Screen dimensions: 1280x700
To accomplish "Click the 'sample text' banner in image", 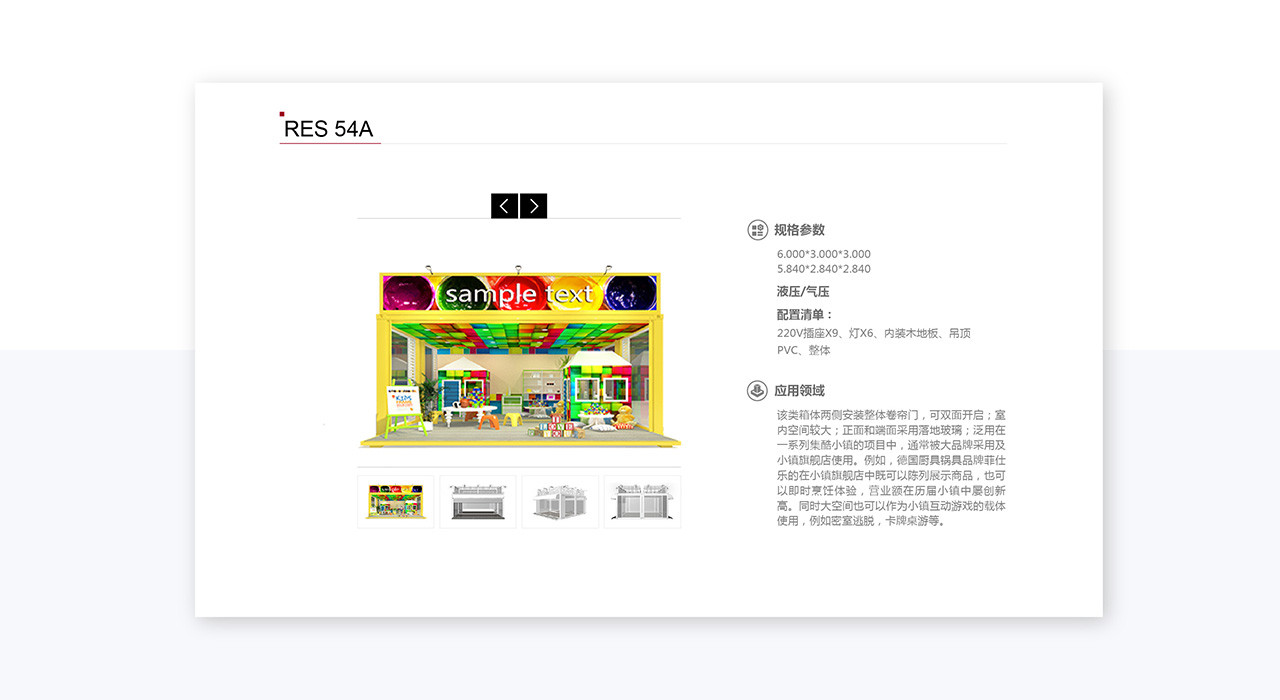I will 519,293.
